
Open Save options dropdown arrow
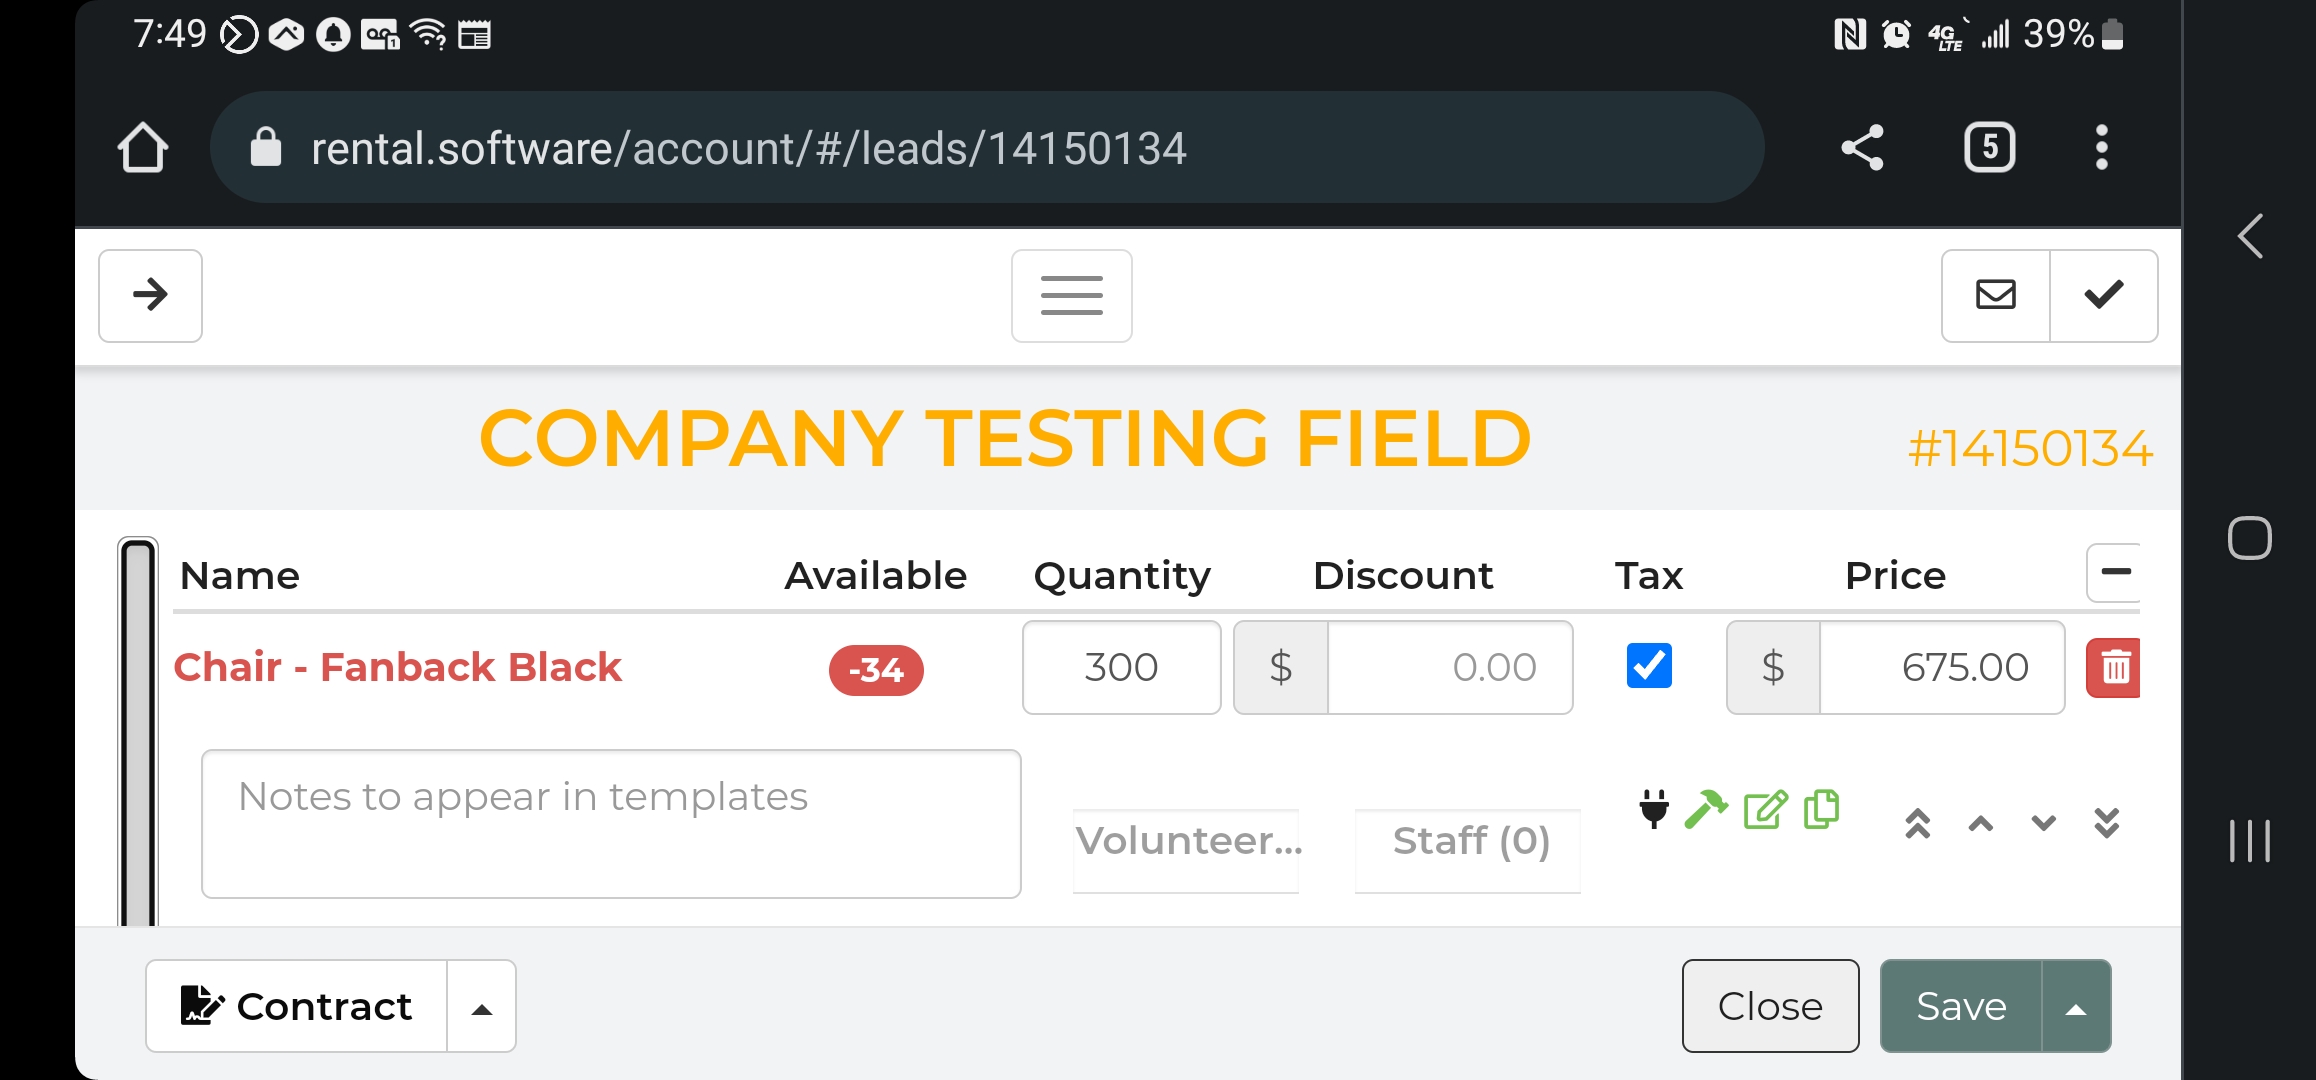(x=2075, y=1008)
